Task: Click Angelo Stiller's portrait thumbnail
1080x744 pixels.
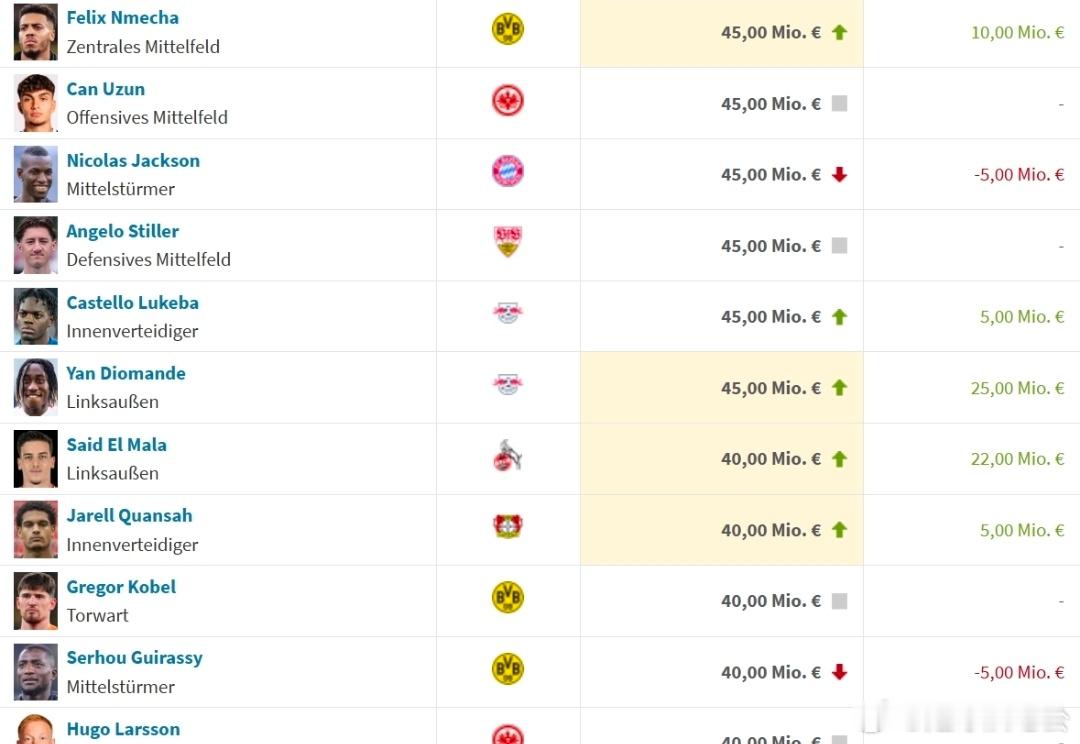Action: pyautogui.click(x=36, y=245)
